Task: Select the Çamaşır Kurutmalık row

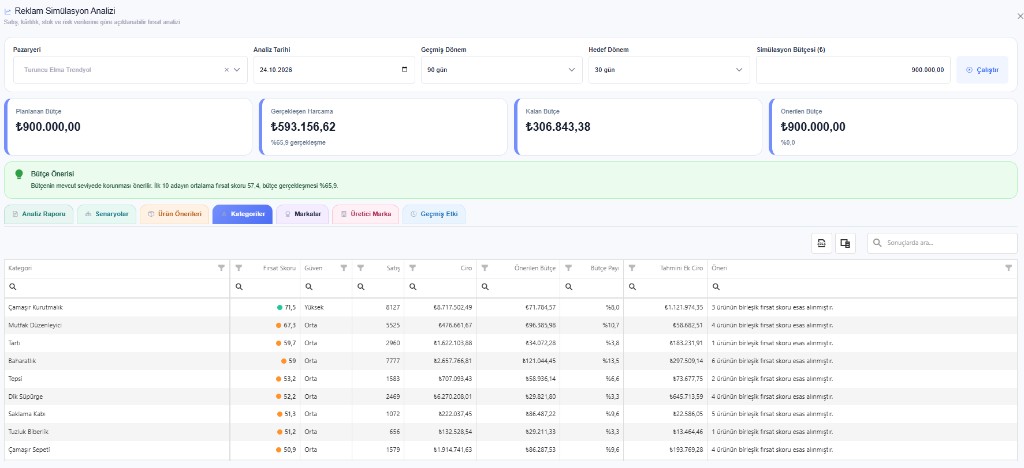Action: click(510, 307)
